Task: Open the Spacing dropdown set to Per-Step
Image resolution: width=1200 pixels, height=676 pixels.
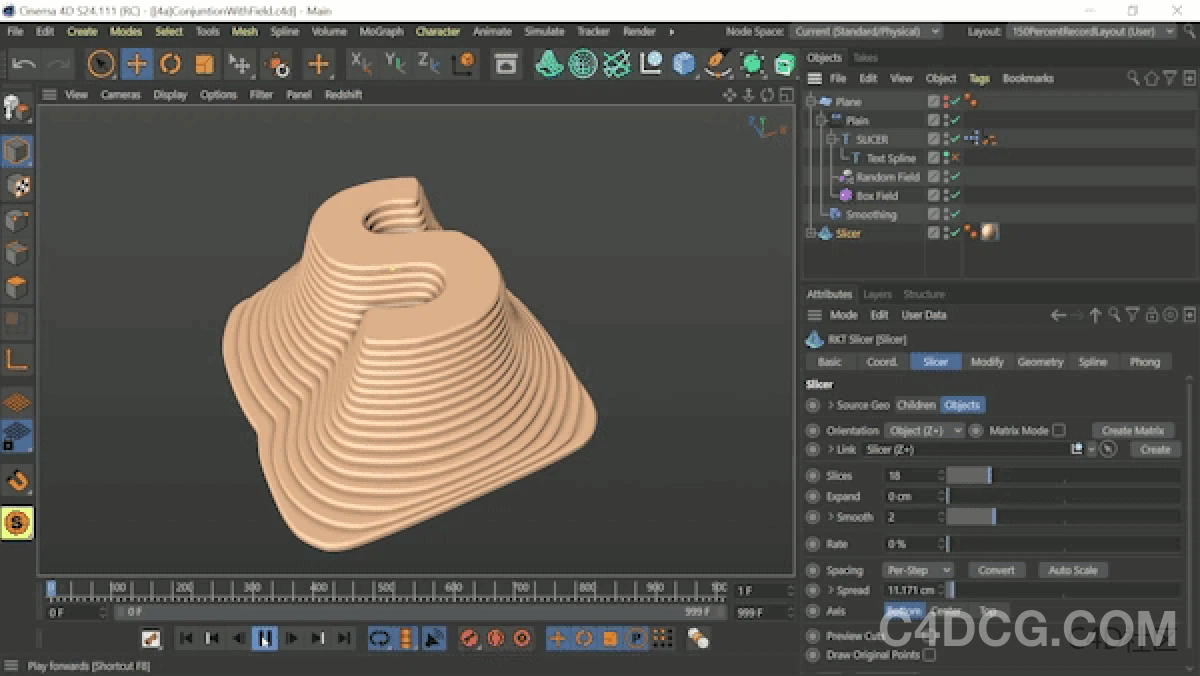Action: (x=917, y=570)
